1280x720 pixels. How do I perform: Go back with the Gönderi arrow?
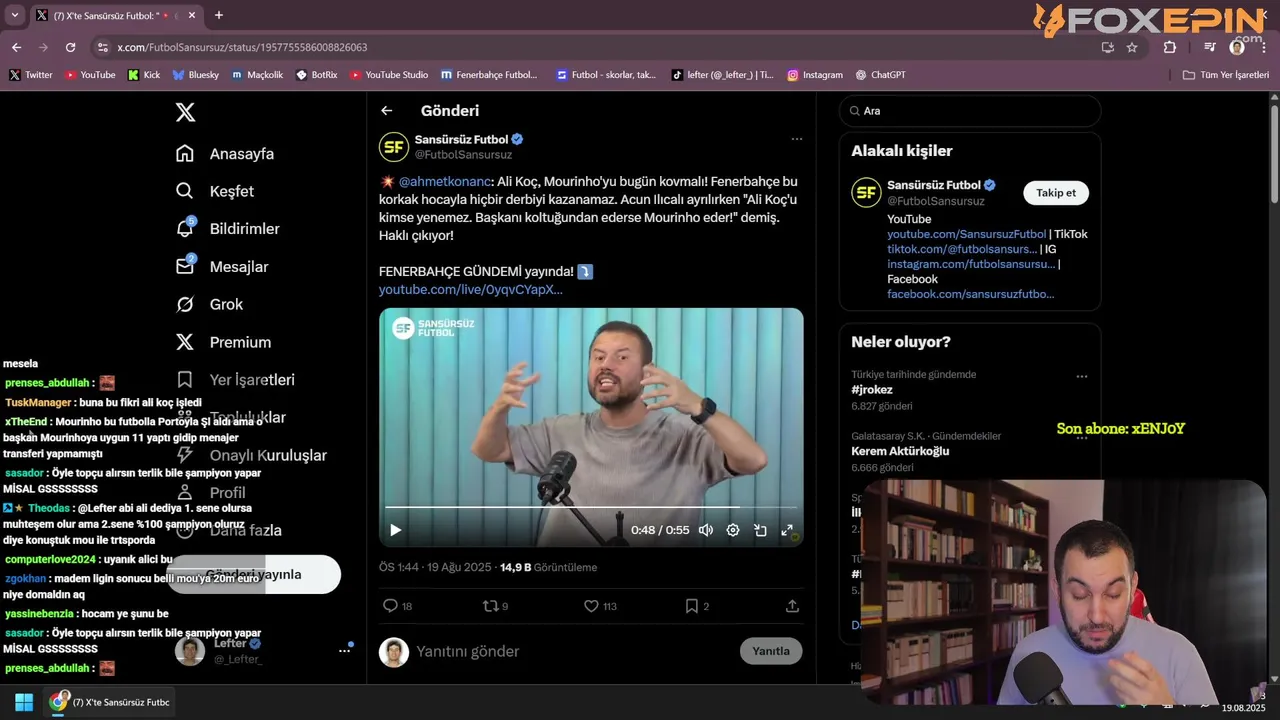(387, 111)
